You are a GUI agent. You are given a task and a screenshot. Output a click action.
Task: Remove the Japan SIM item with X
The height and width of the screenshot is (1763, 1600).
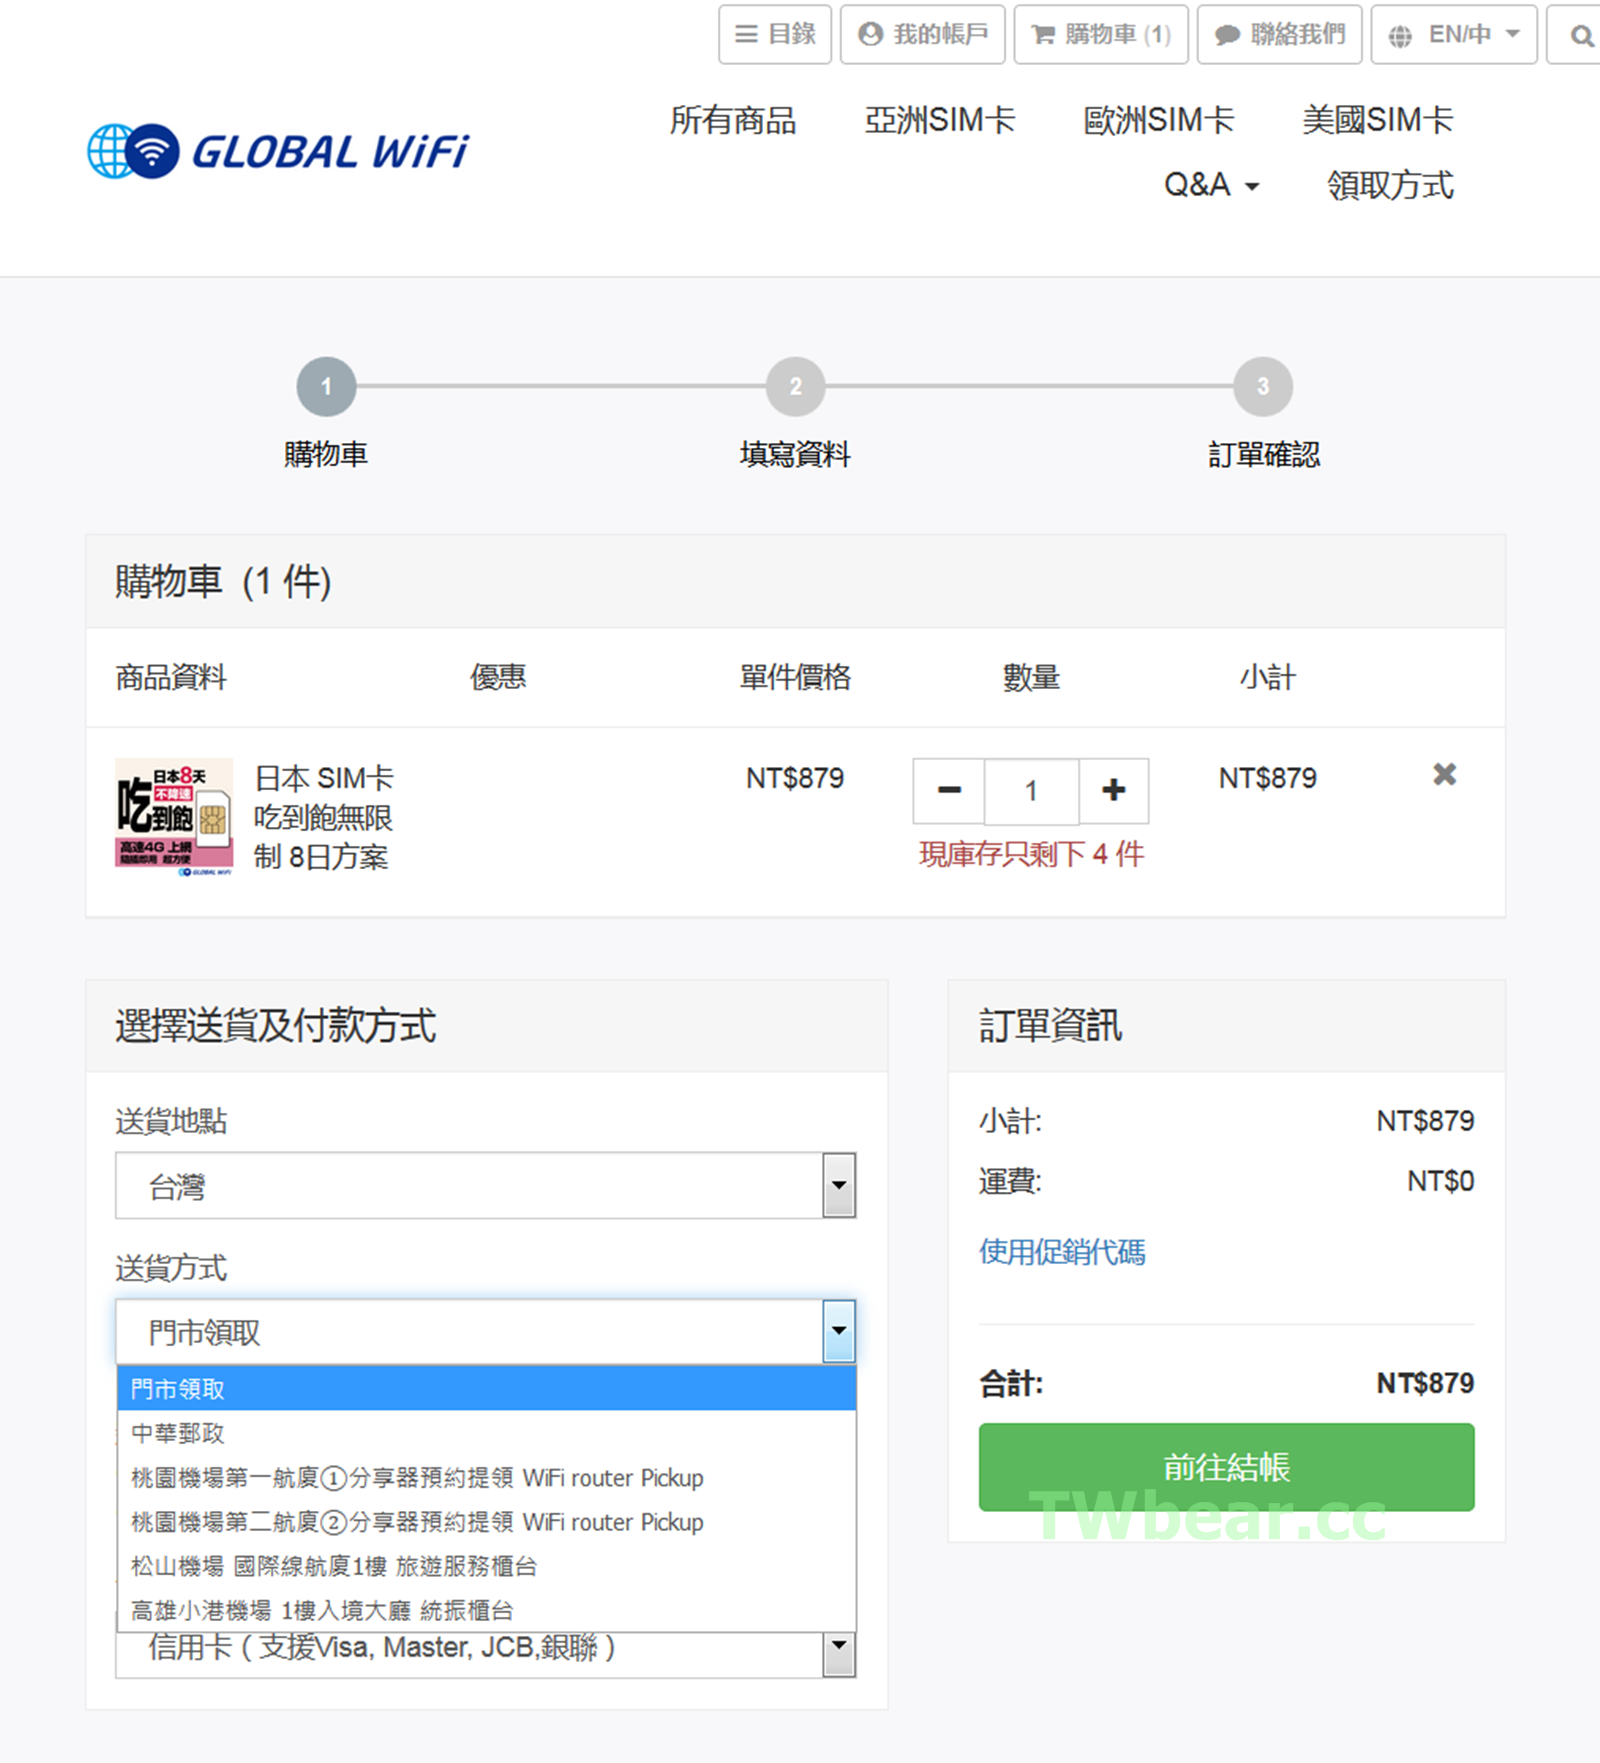[1444, 775]
